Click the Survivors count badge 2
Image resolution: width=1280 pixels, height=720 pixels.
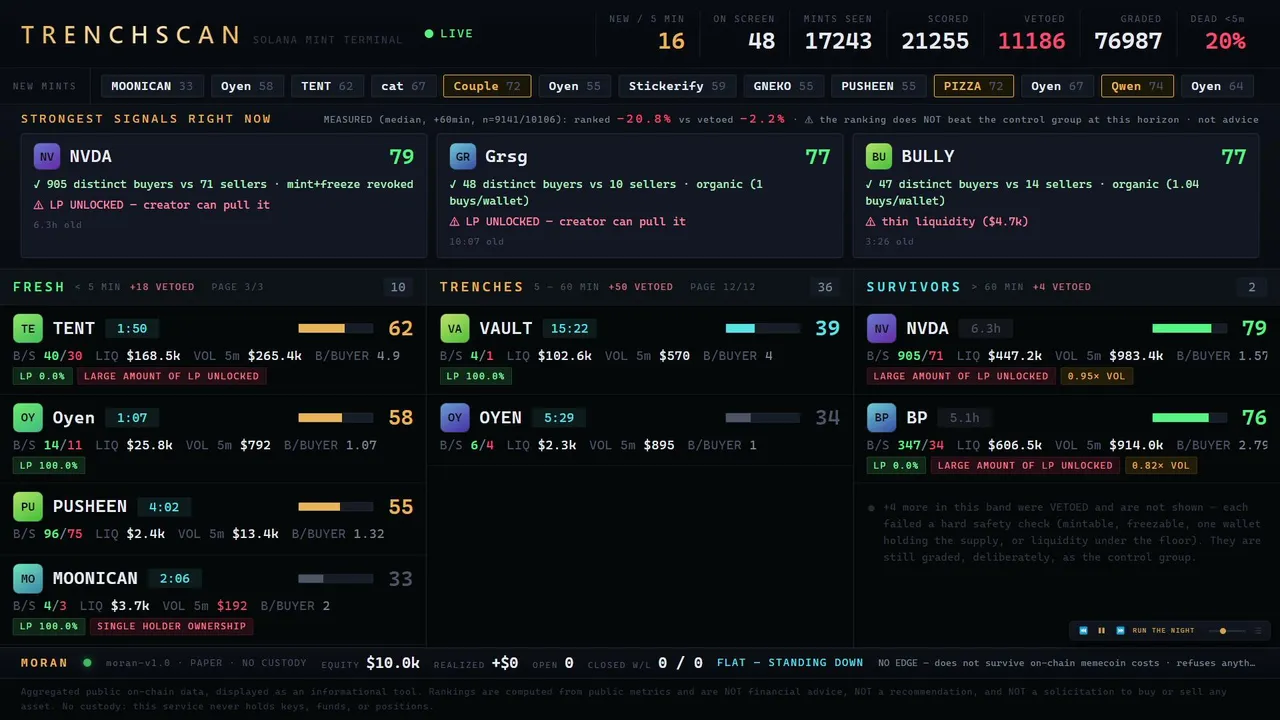pyautogui.click(x=1252, y=287)
